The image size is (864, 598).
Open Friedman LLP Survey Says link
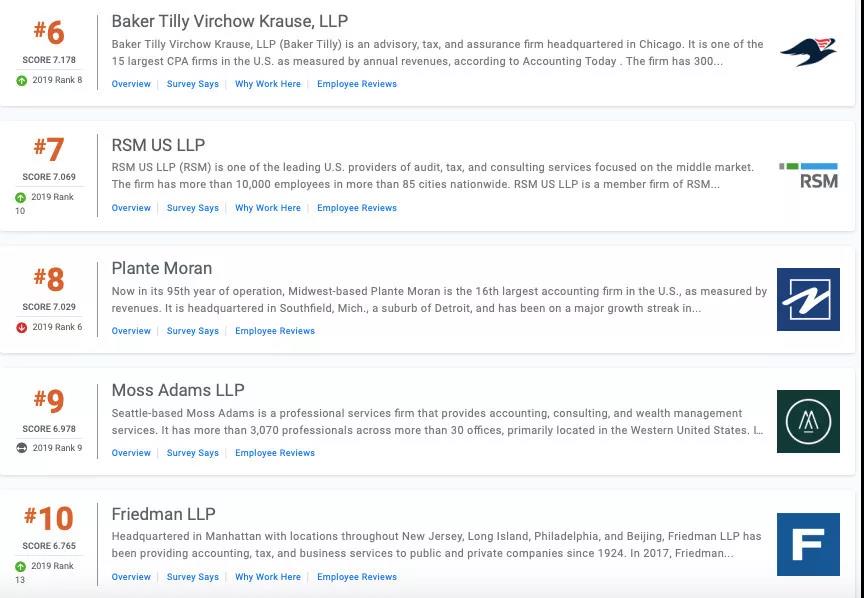click(193, 577)
